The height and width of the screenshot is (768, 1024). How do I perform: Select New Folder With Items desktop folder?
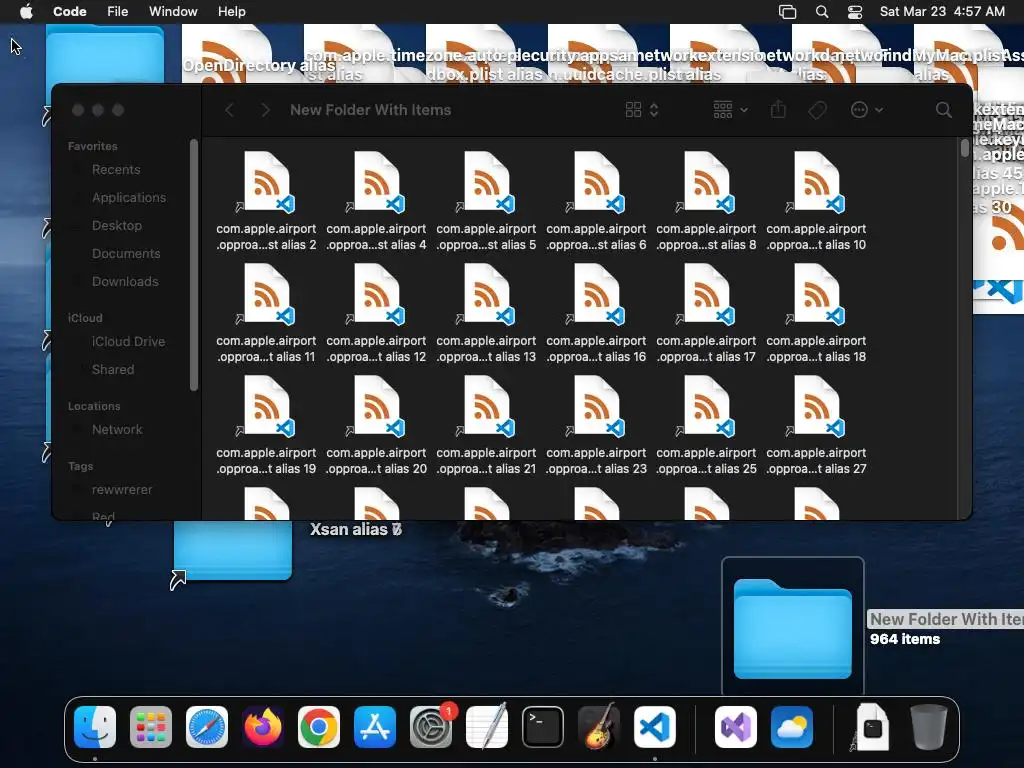click(793, 627)
